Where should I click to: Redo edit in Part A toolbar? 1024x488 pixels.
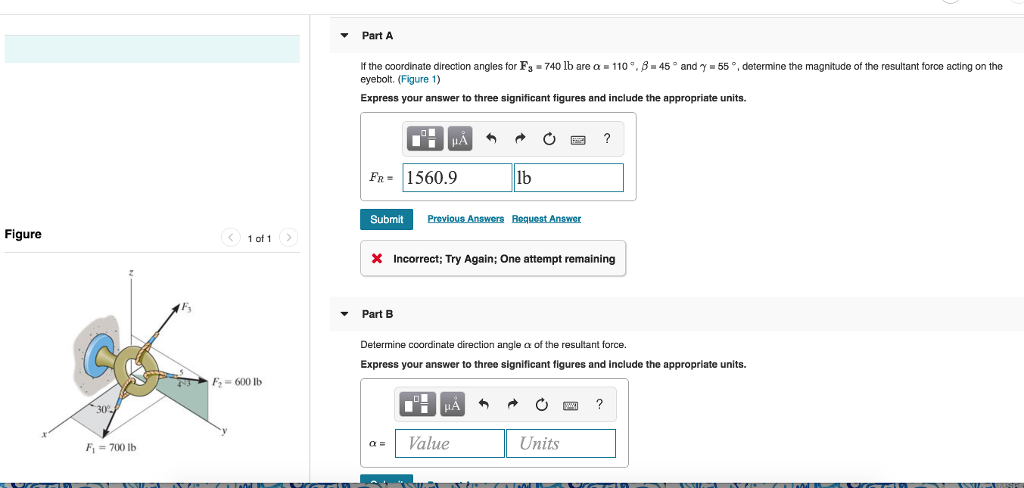tap(520, 138)
